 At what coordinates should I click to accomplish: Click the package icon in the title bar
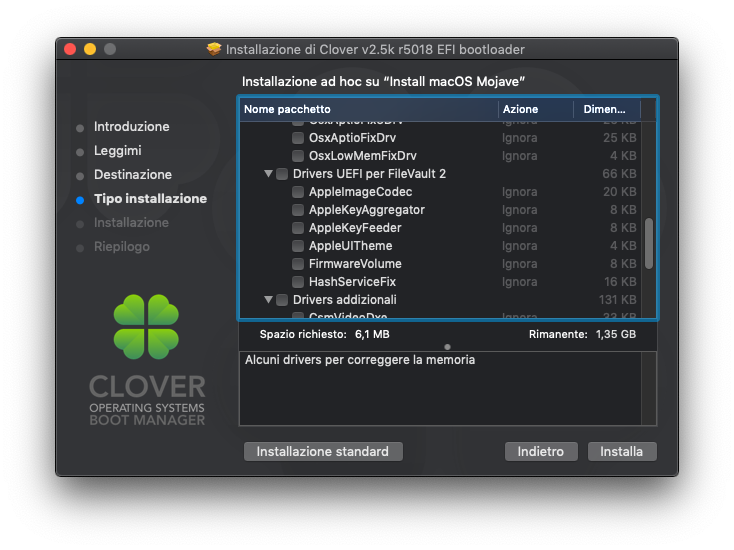[x=214, y=49]
